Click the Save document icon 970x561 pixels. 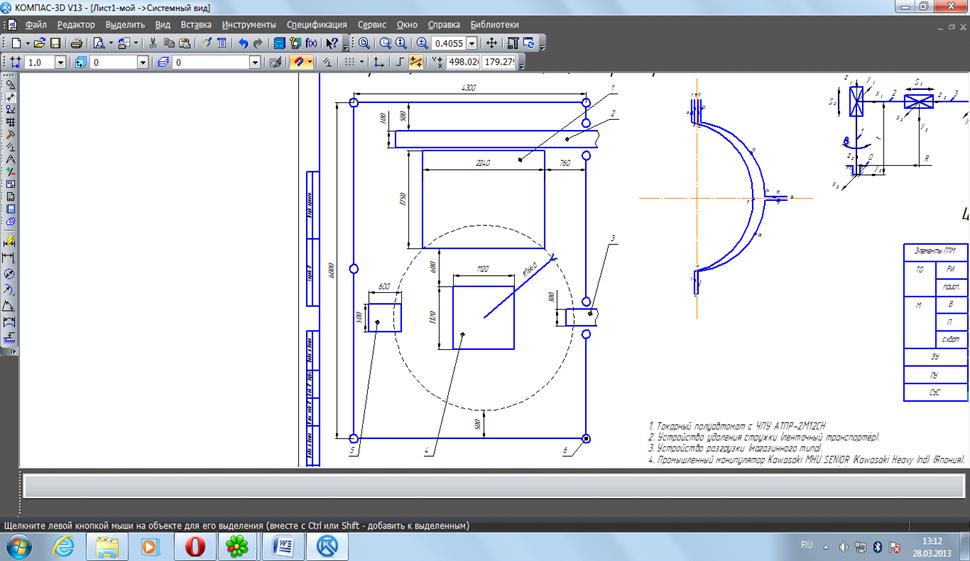click(x=56, y=44)
